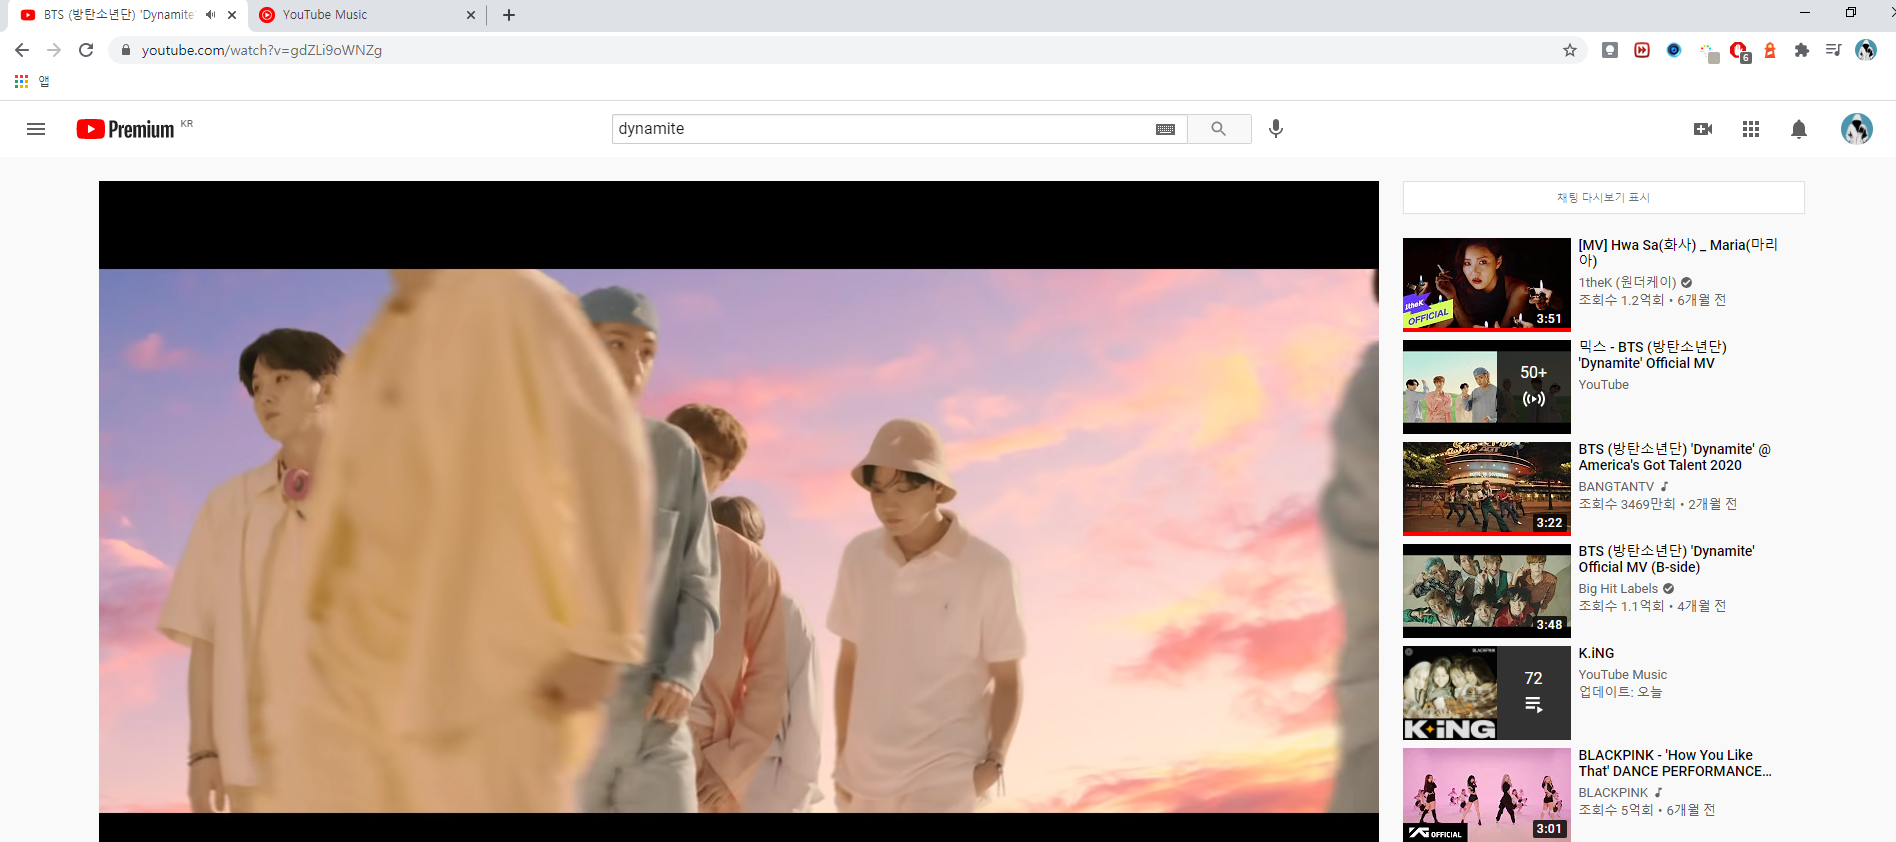Open the BANGTANTV channel link
This screenshot has width=1896, height=842.
pyautogui.click(x=1616, y=487)
